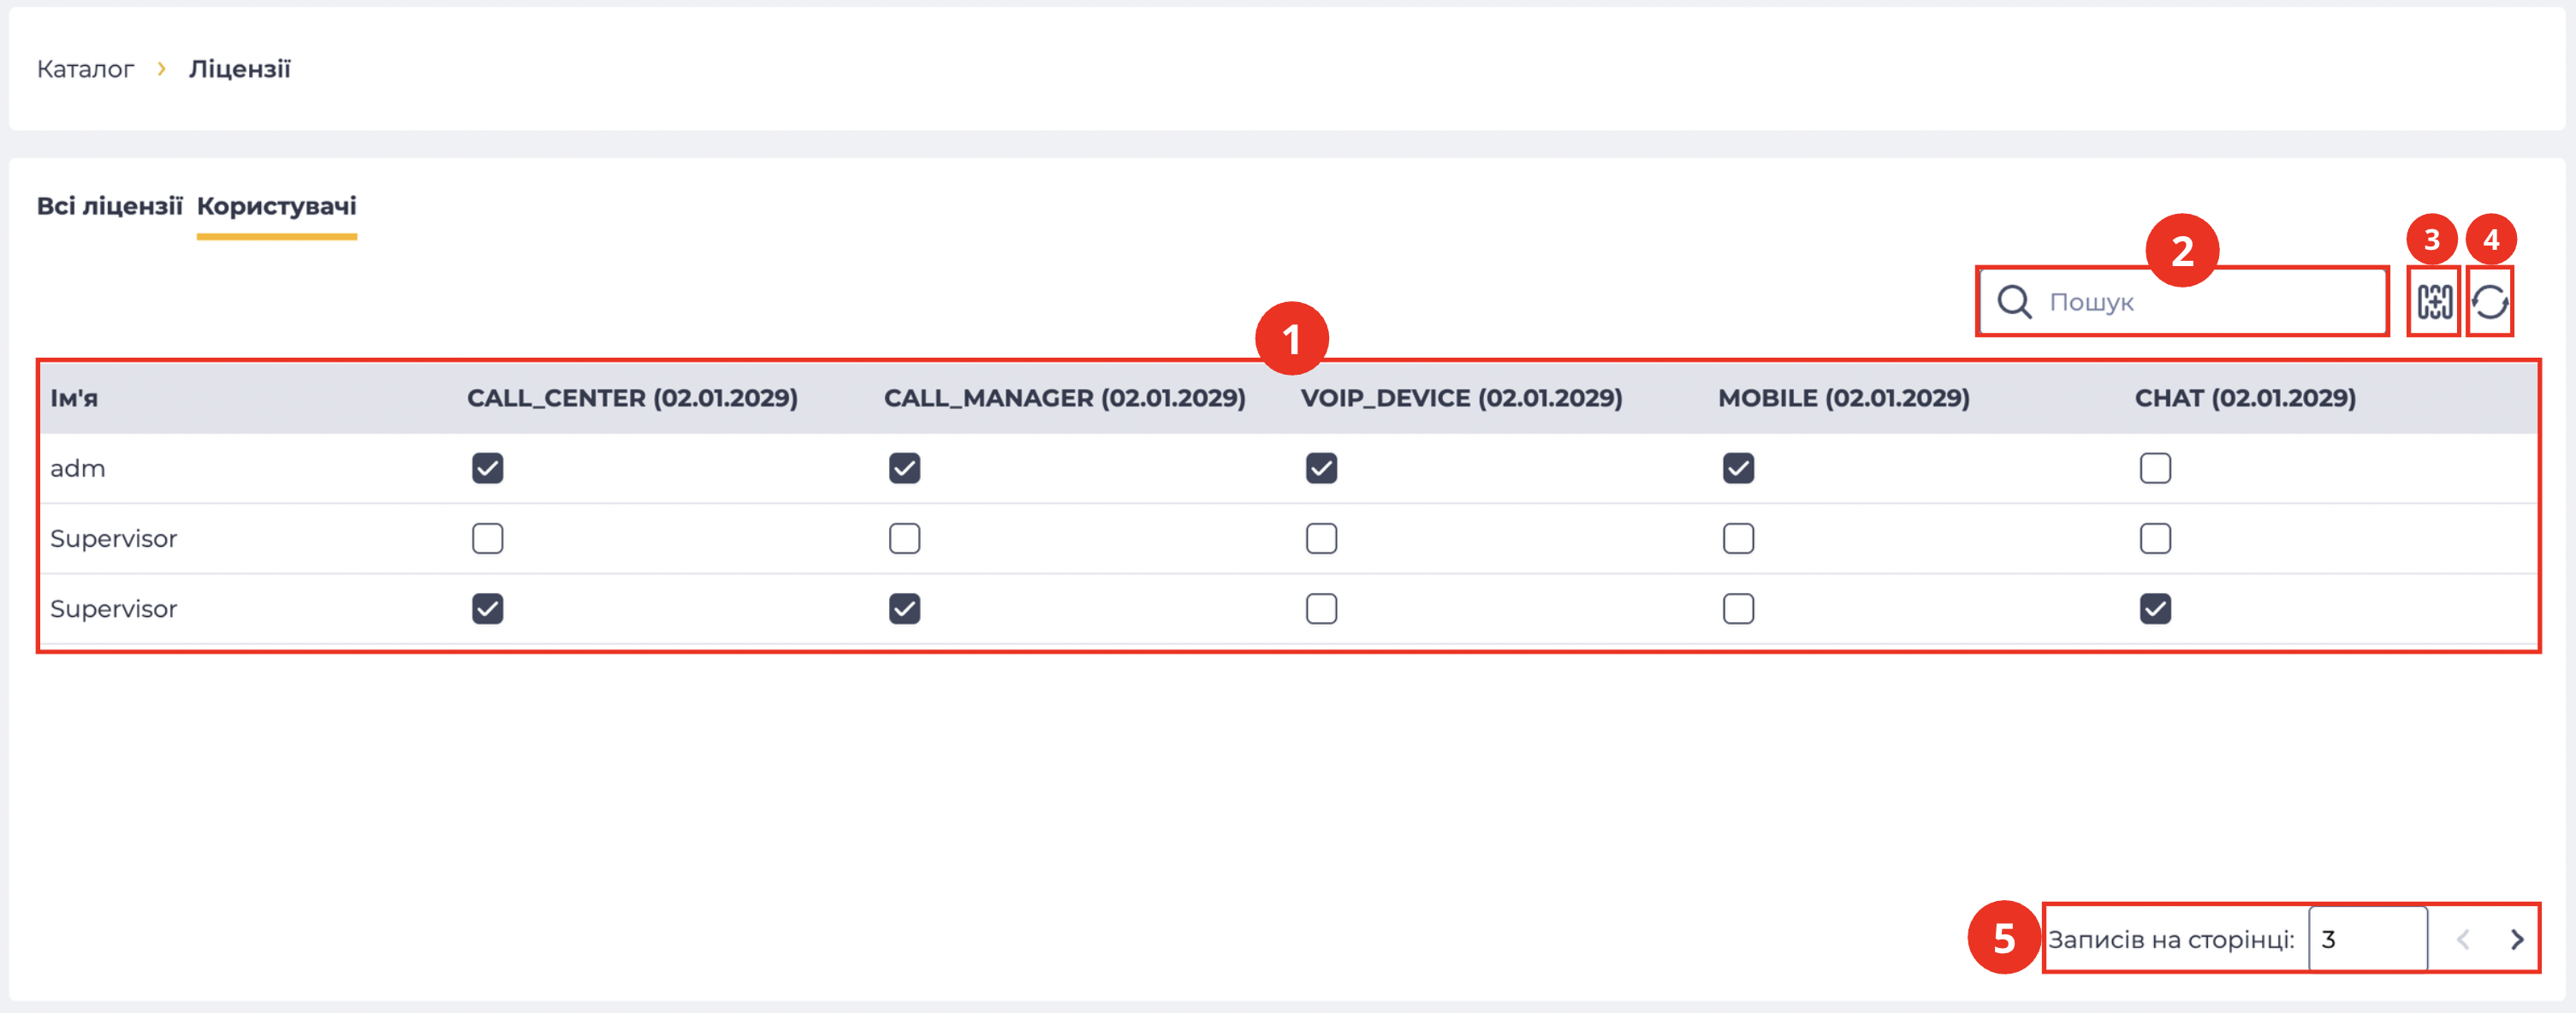Select the Користувачі tab
Screen dimensions: 2576x1013
(x=277, y=206)
